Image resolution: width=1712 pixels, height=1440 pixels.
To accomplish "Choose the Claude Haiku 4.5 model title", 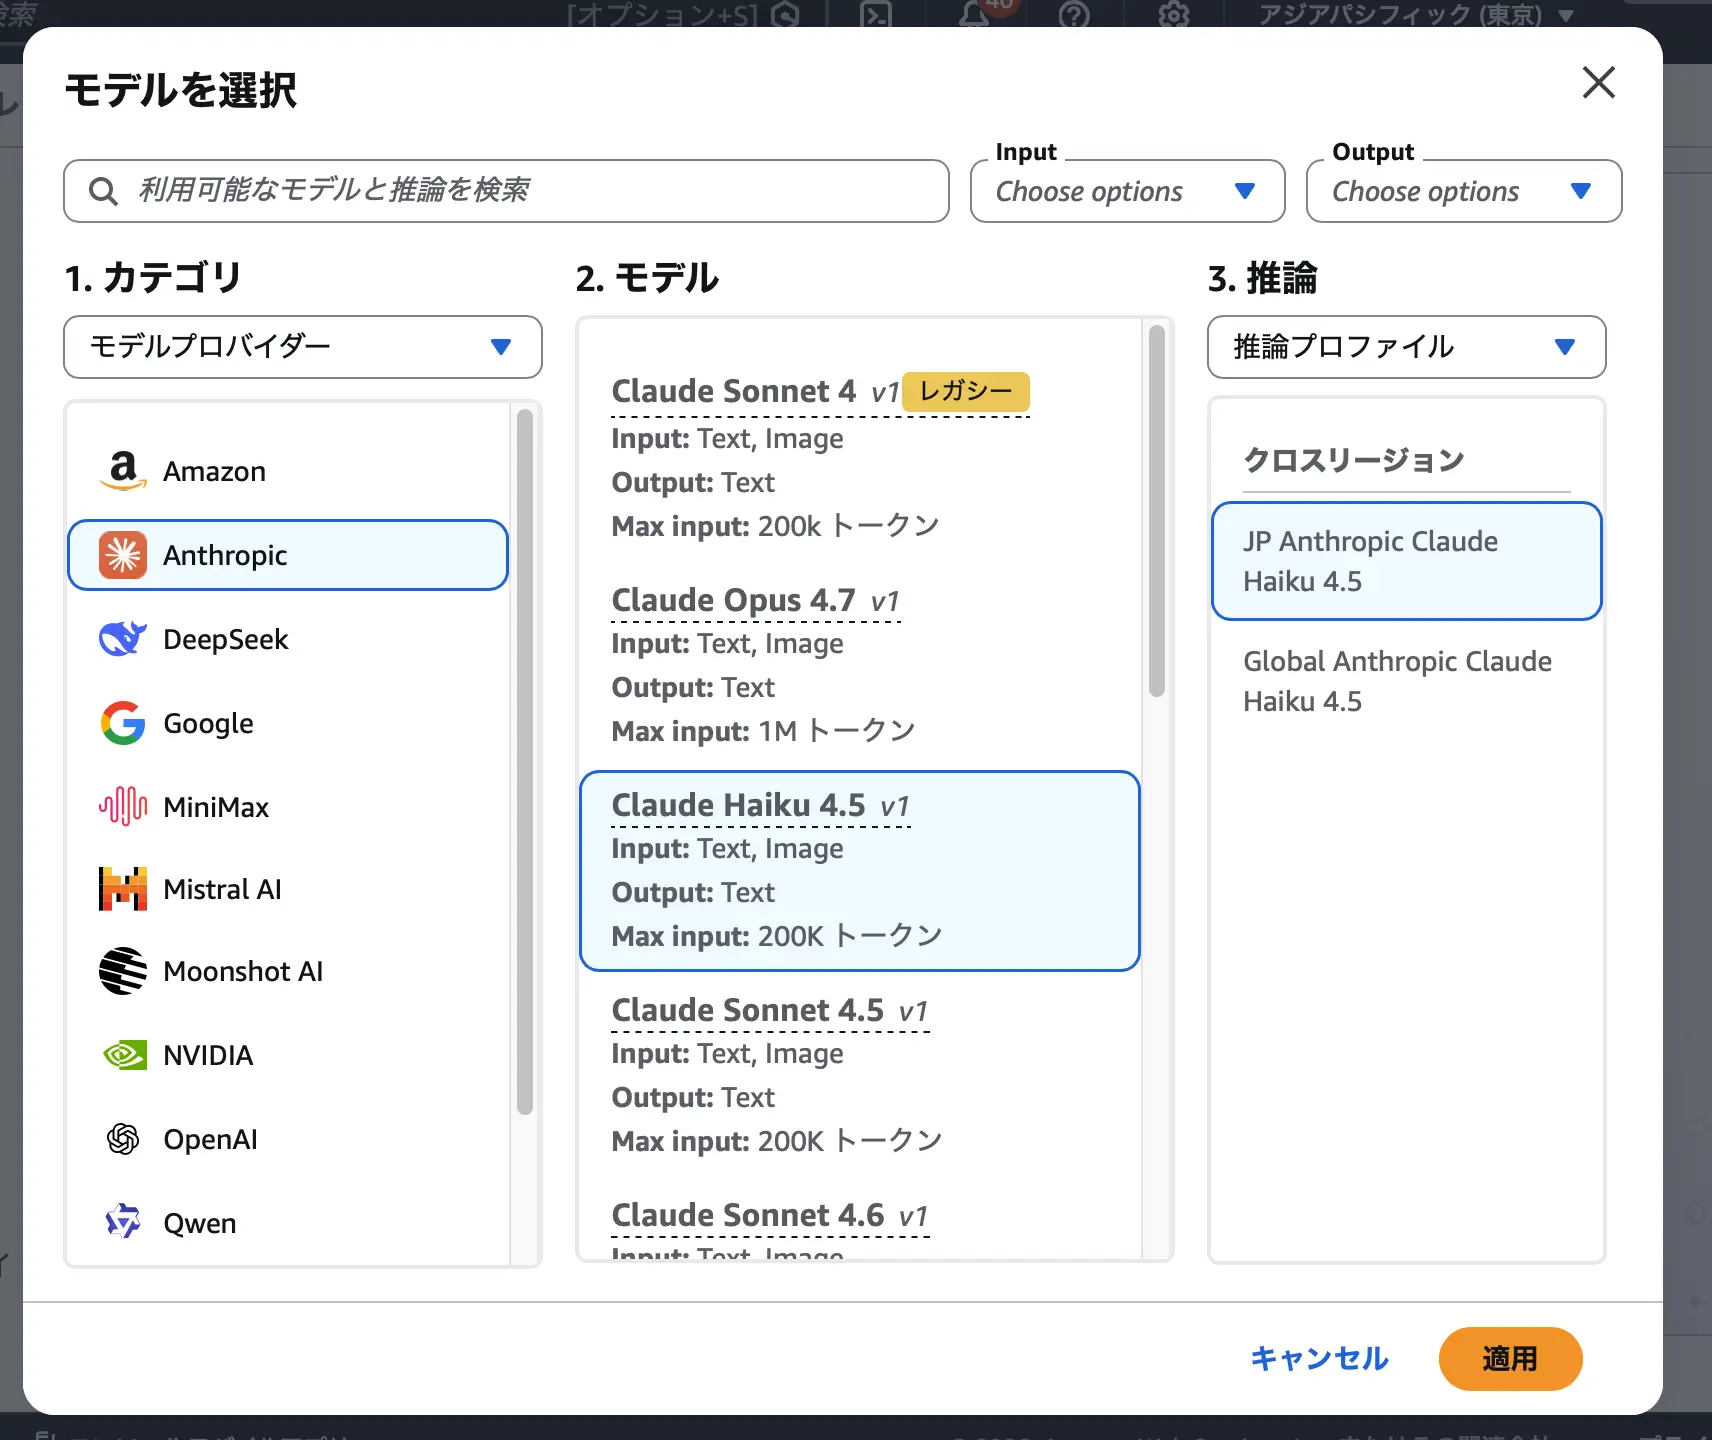I will pyautogui.click(x=738, y=805).
